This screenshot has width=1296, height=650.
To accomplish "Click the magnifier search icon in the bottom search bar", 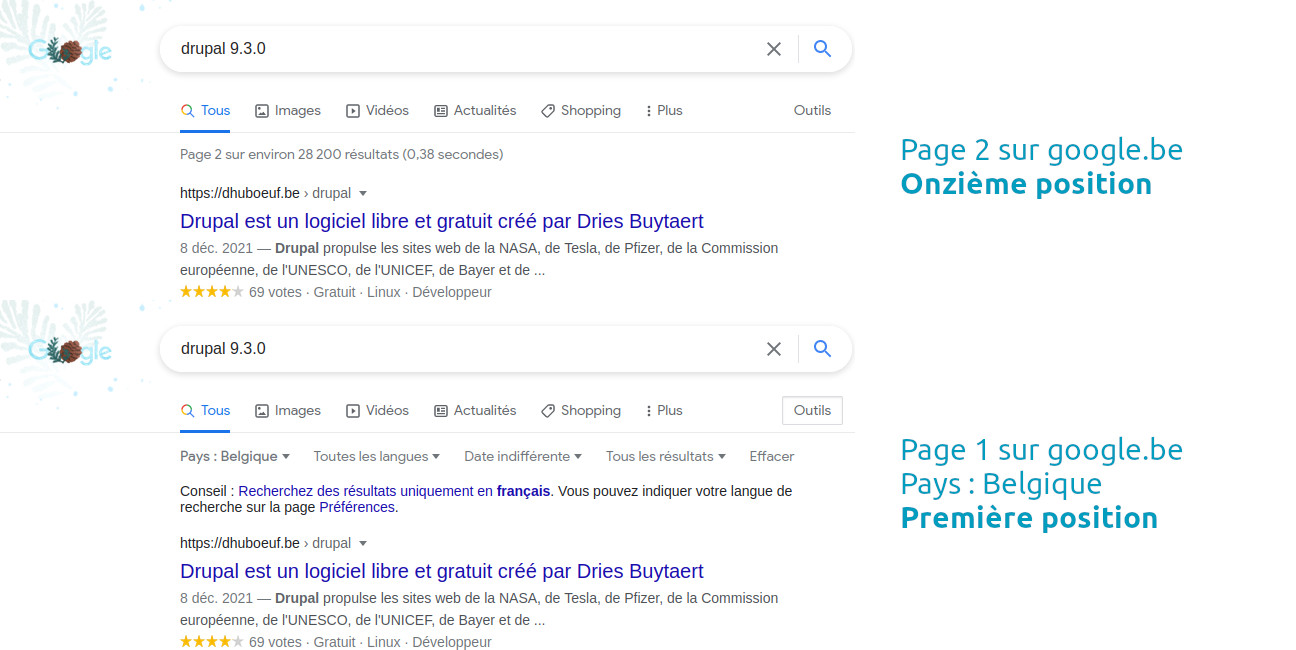I will (x=823, y=349).
